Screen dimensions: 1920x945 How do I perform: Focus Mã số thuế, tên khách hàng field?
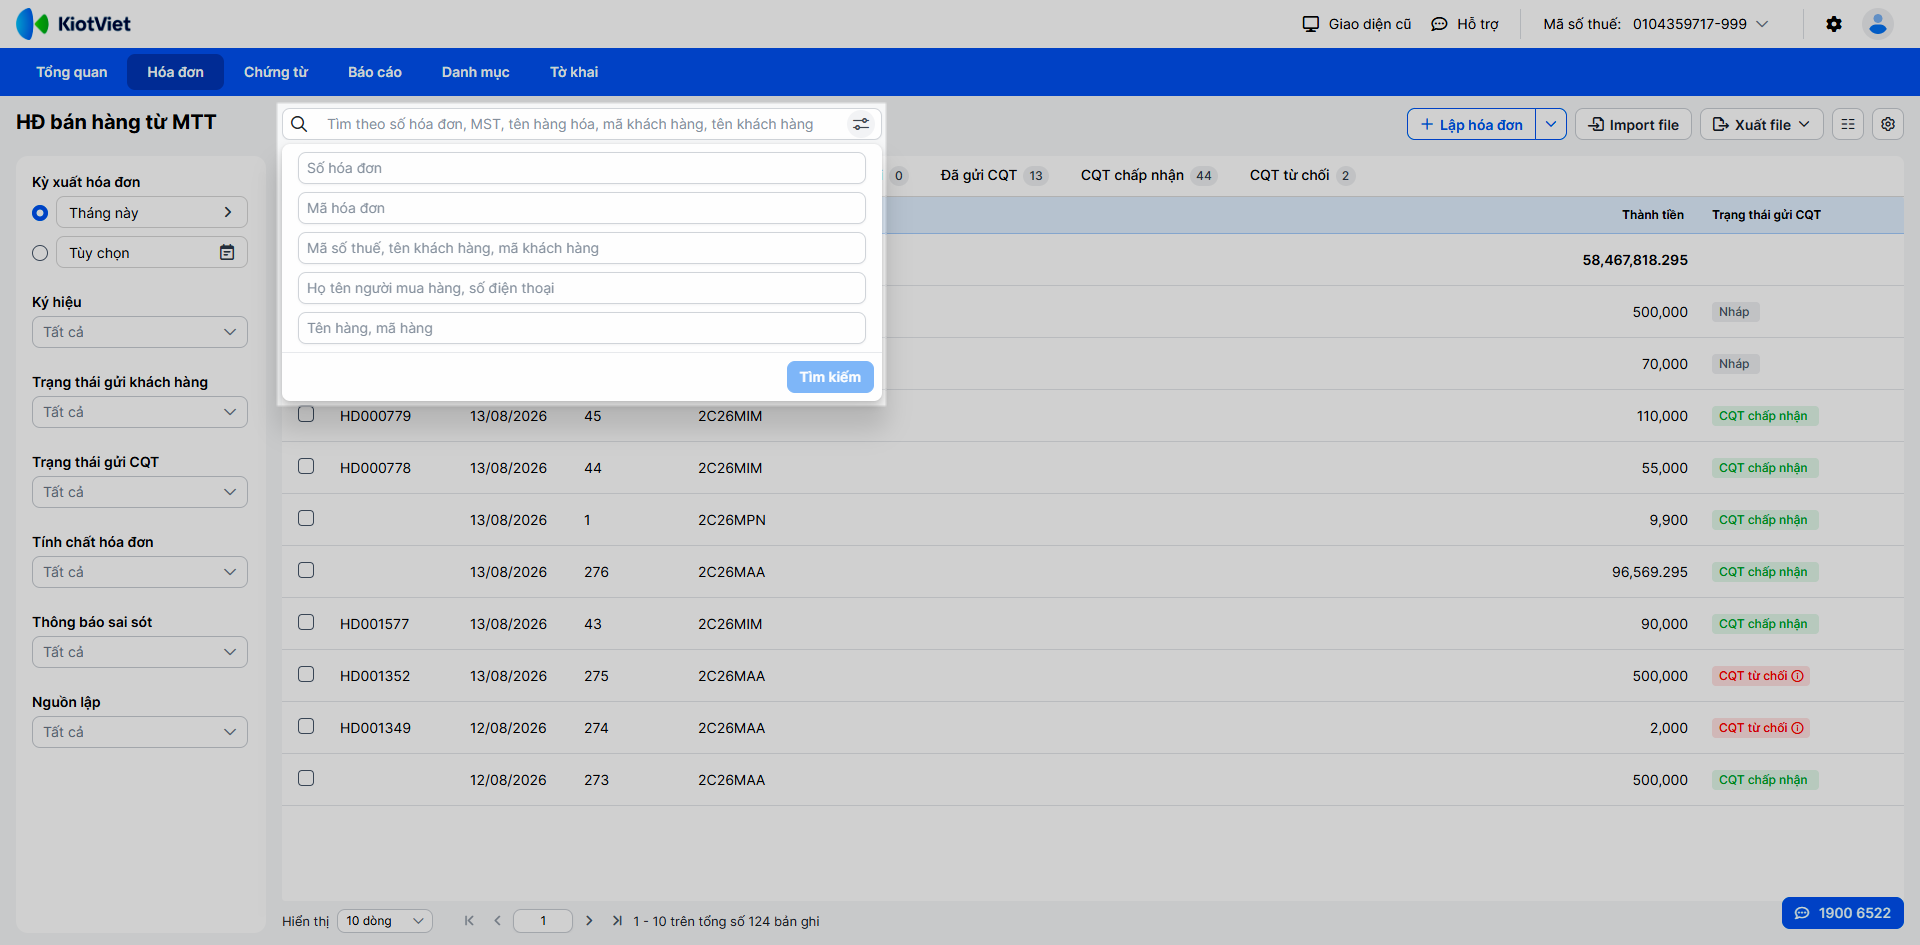click(582, 248)
